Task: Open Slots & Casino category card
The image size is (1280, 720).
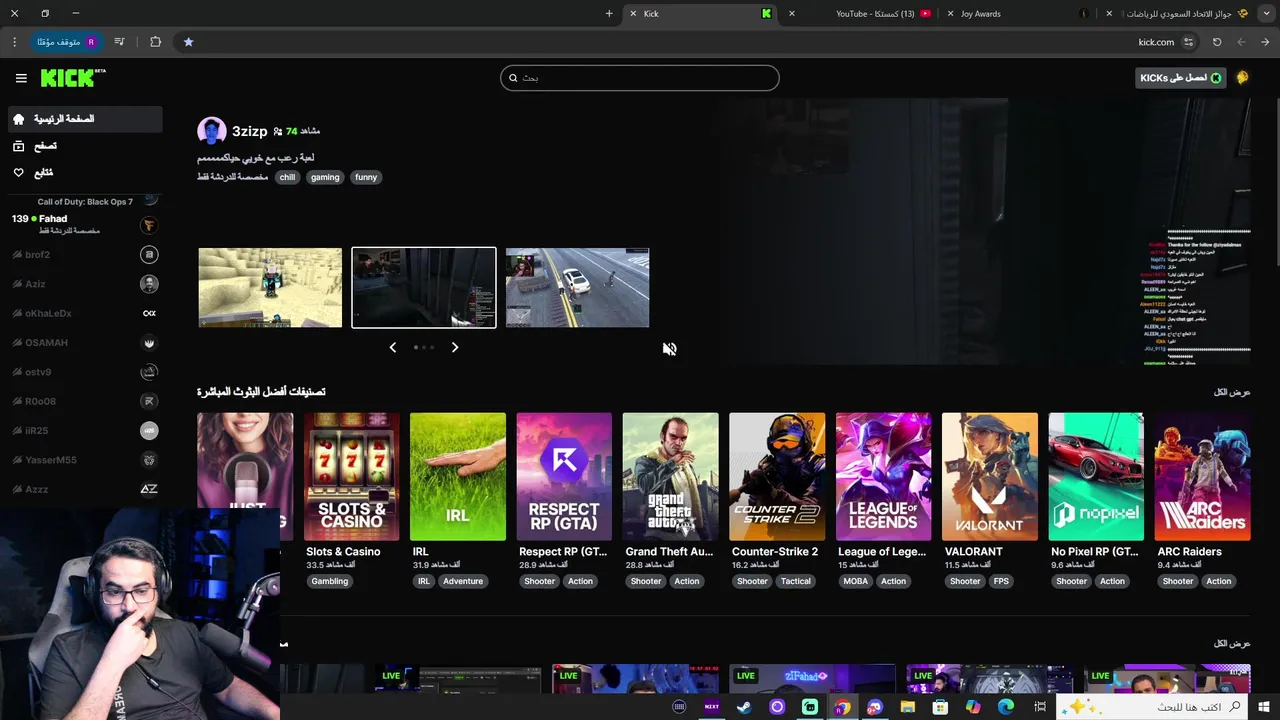Action: click(351, 477)
